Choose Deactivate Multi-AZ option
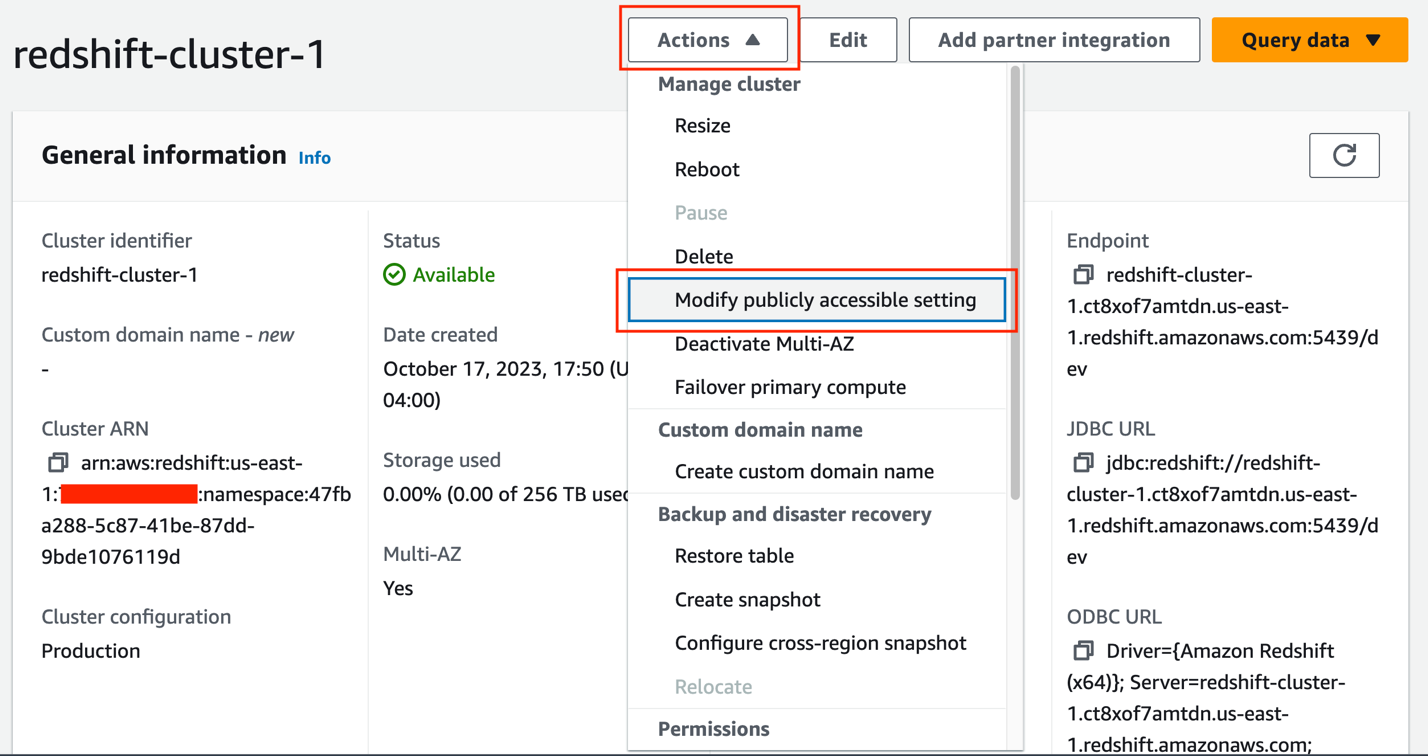Screen dimensions: 1428x756 click(x=818, y=344)
